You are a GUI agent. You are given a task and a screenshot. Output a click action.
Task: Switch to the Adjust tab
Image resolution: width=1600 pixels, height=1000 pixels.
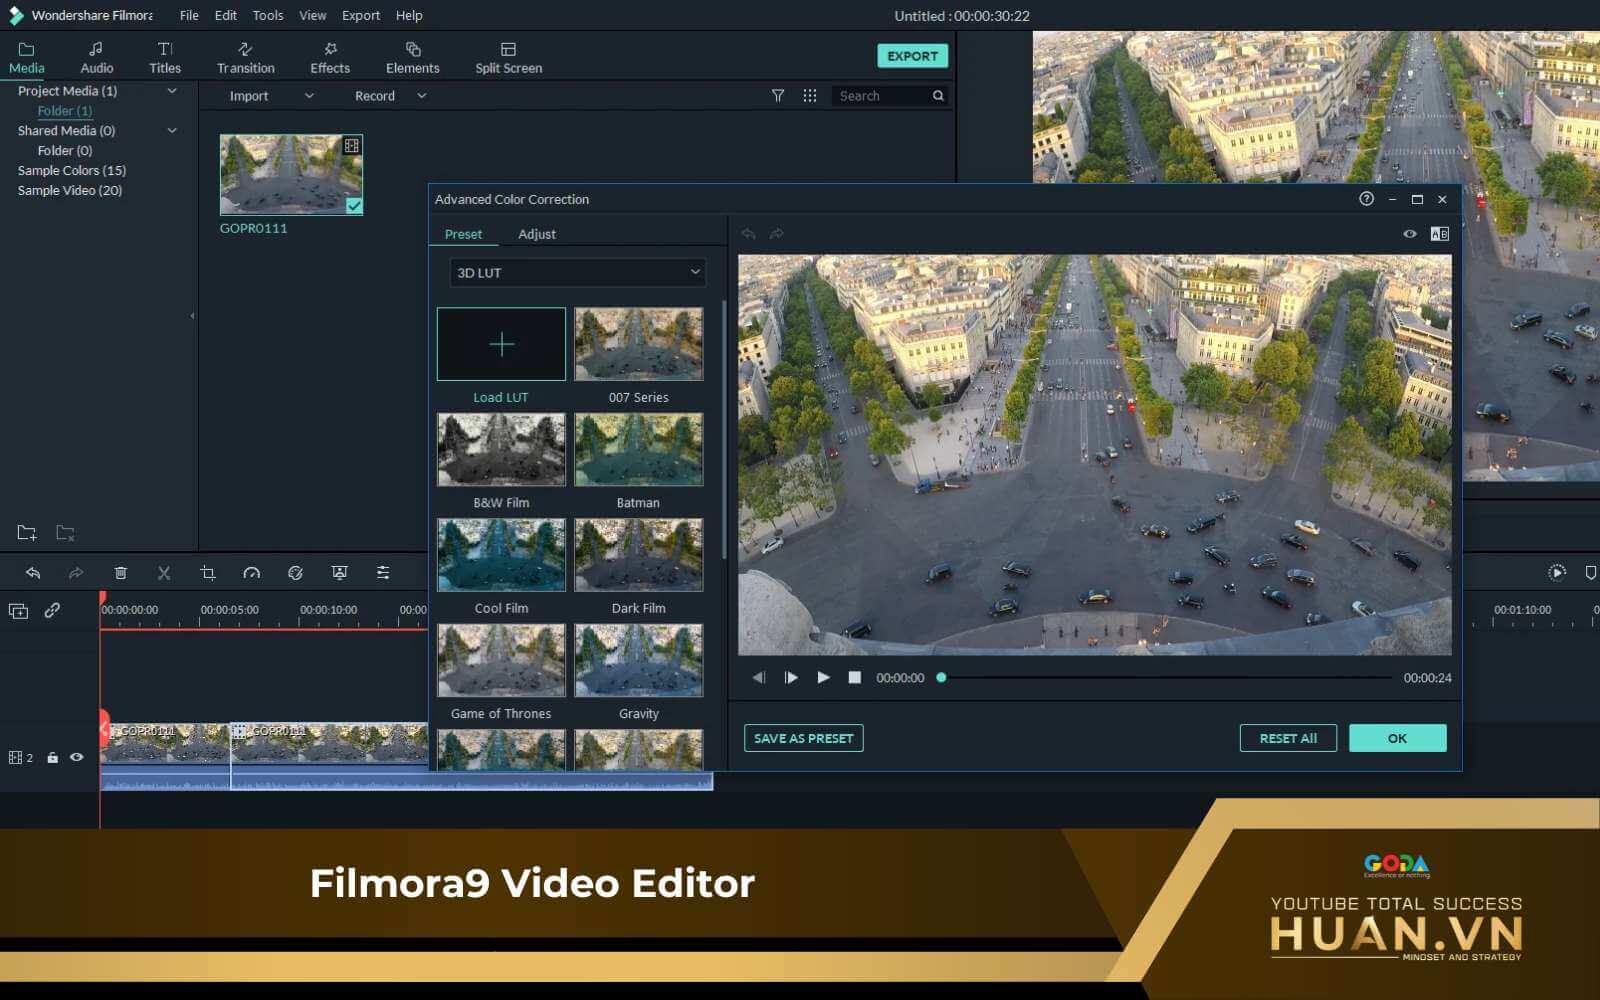click(536, 234)
